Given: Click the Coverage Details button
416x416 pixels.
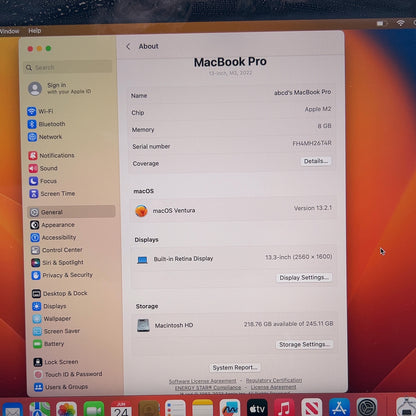Looking at the screenshot, I should pos(315,161).
